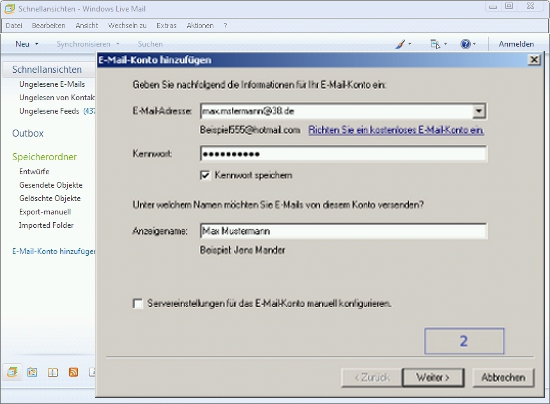Select the Export-manuell folder
550x404 pixels.
click(x=45, y=212)
